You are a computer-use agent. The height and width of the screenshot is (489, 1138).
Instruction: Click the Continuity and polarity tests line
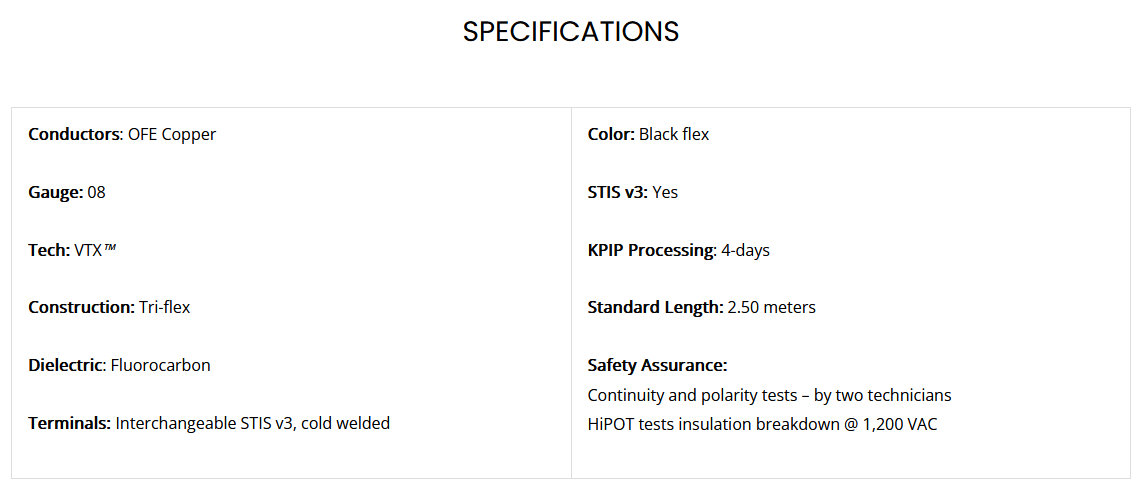point(769,395)
